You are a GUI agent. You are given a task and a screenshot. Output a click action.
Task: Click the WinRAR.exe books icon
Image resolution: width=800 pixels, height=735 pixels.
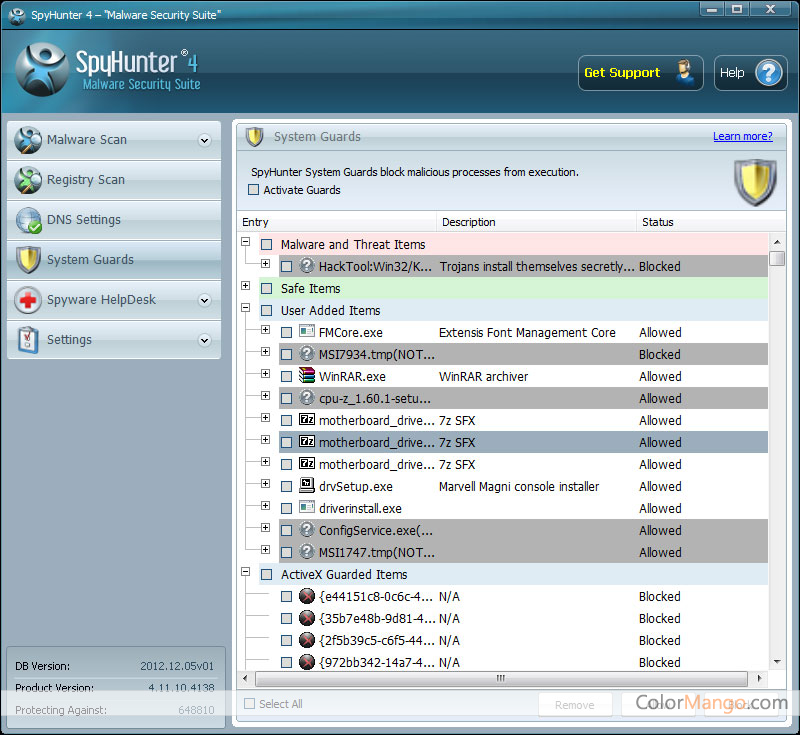(x=307, y=375)
